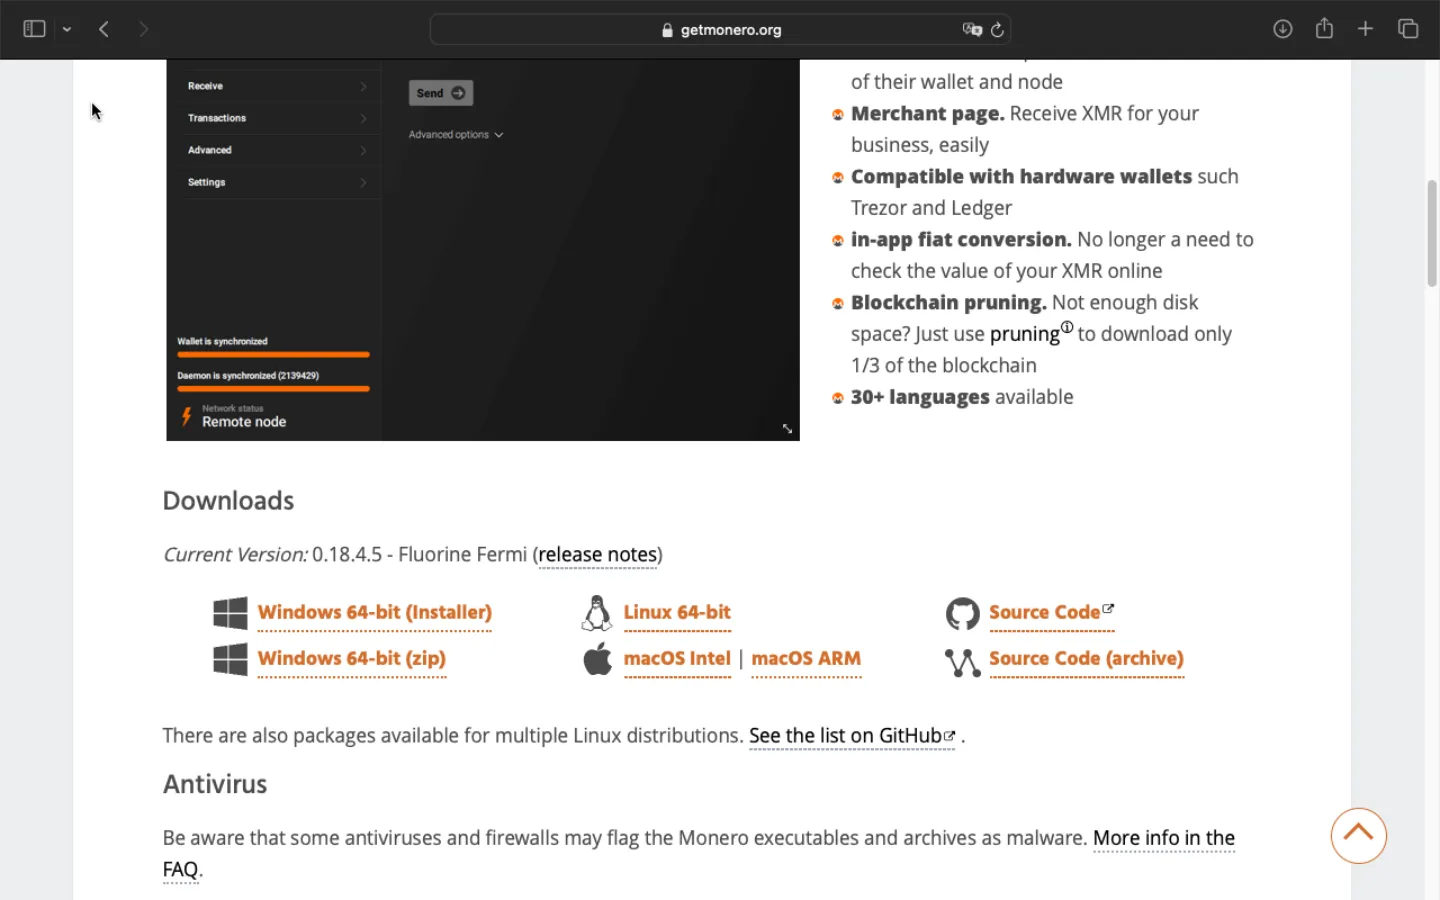Click the external link icon after Source Code

[x=1108, y=608]
